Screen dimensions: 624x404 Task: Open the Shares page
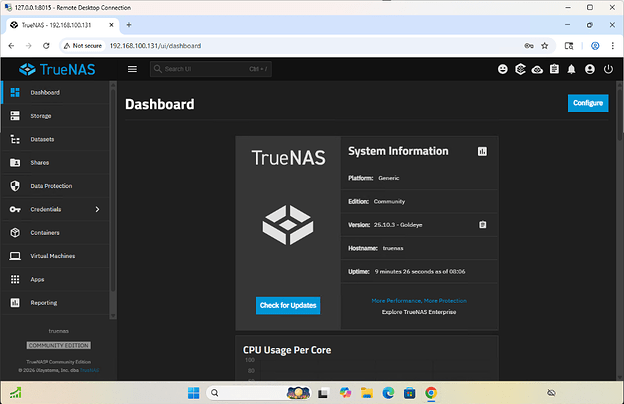coord(56,162)
